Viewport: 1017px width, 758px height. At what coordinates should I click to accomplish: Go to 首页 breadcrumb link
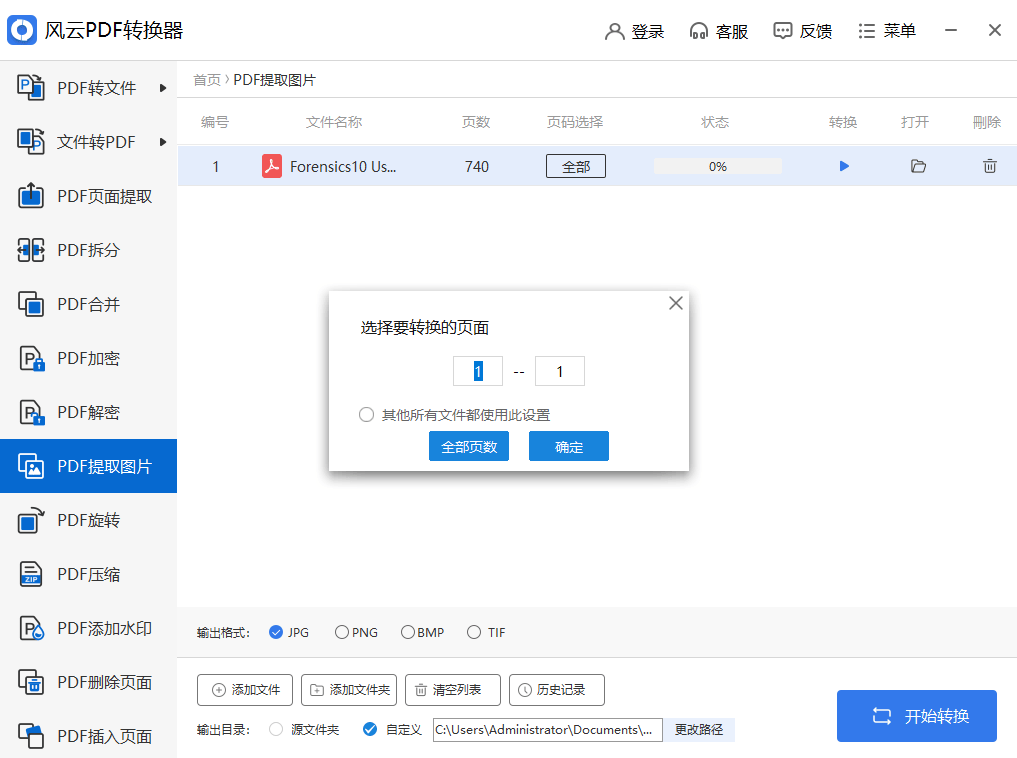207,80
